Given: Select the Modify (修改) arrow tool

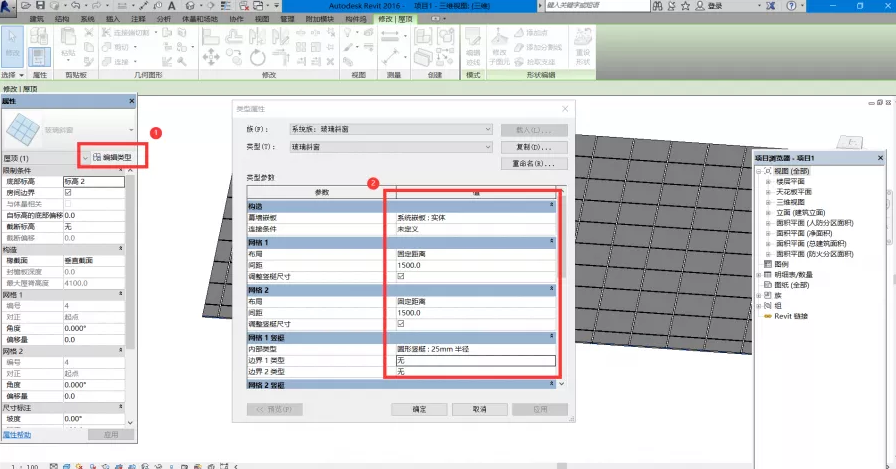Looking at the screenshot, I should (x=13, y=43).
